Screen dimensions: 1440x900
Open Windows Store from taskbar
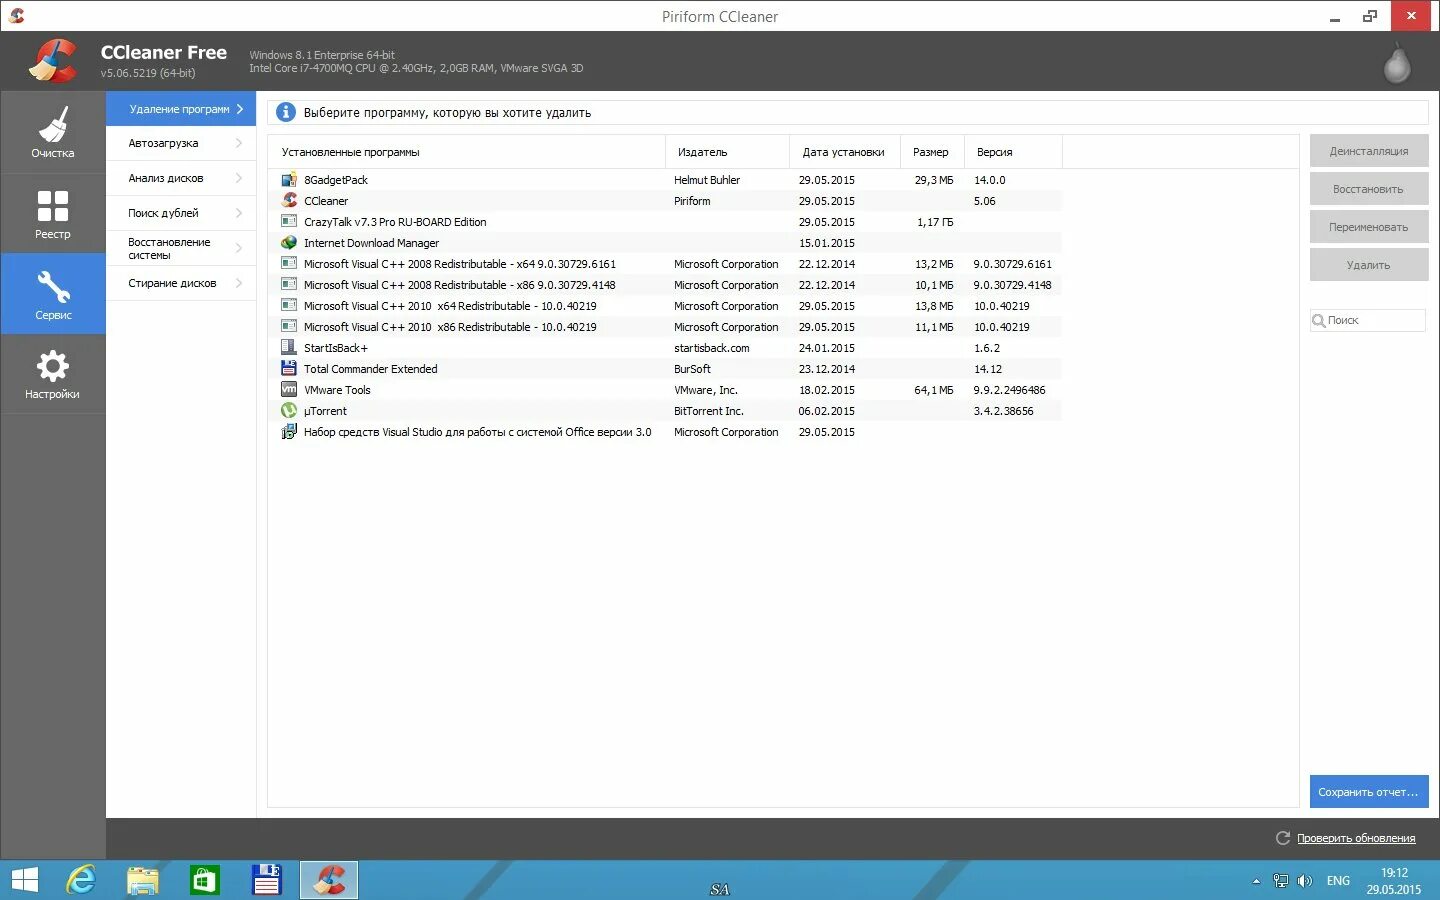click(205, 880)
